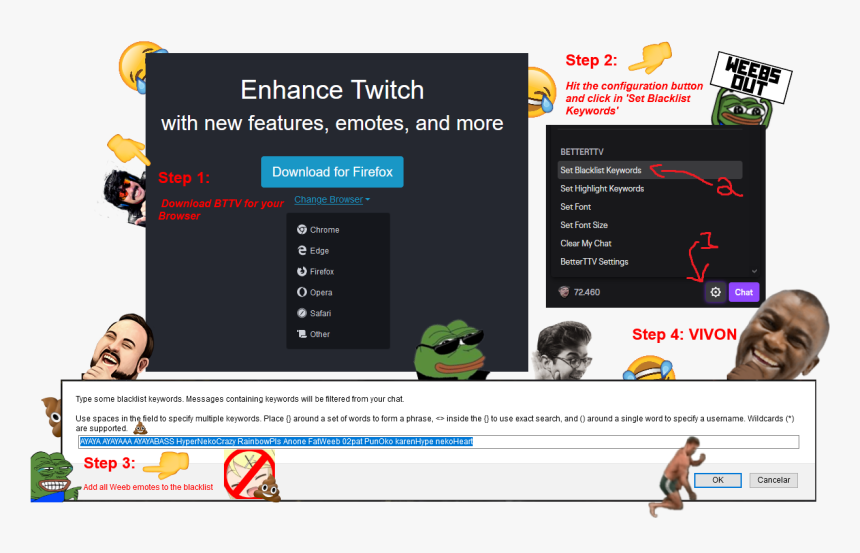Click the Firefox logo icon in list
Viewport: 860px width, 553px height.
click(302, 271)
